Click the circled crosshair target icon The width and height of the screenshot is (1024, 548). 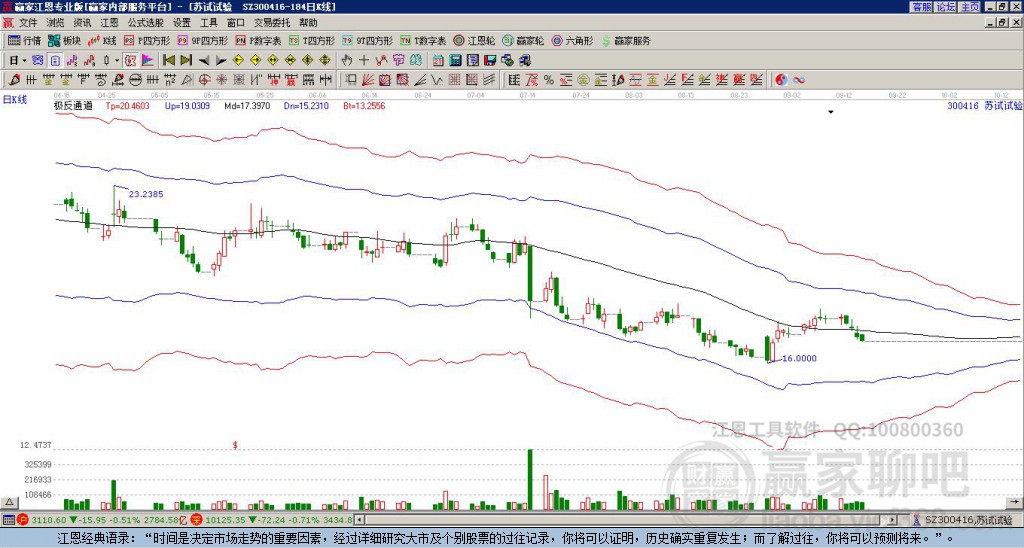[204, 80]
